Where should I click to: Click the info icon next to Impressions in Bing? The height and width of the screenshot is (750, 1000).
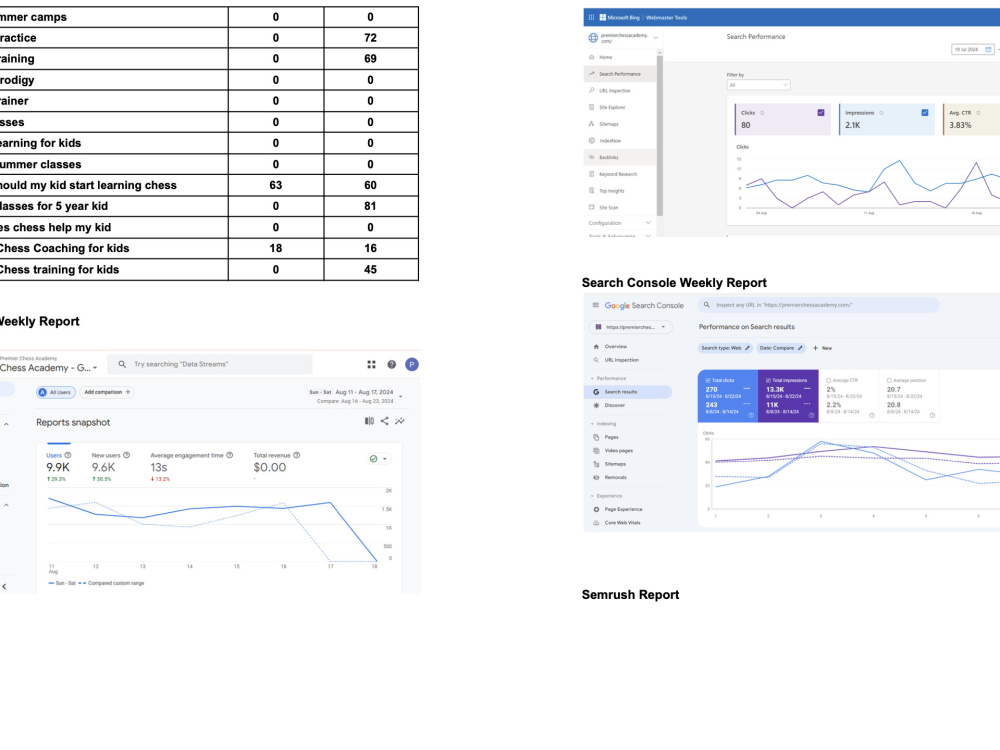point(881,113)
